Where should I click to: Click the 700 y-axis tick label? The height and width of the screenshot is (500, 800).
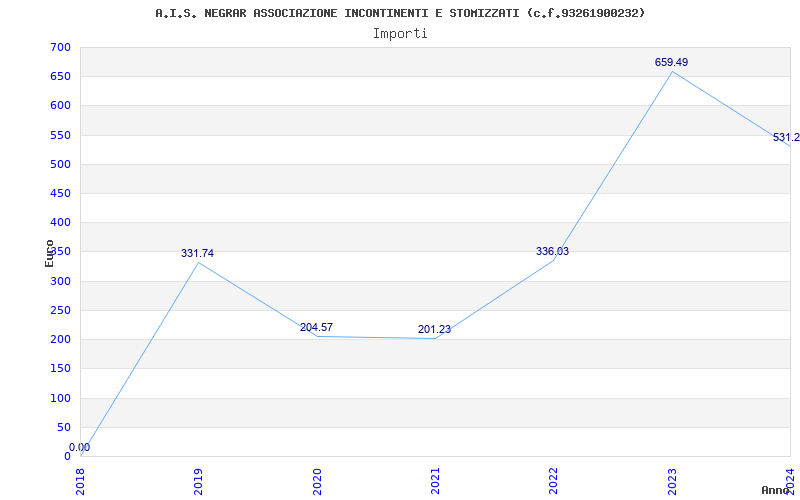click(60, 47)
